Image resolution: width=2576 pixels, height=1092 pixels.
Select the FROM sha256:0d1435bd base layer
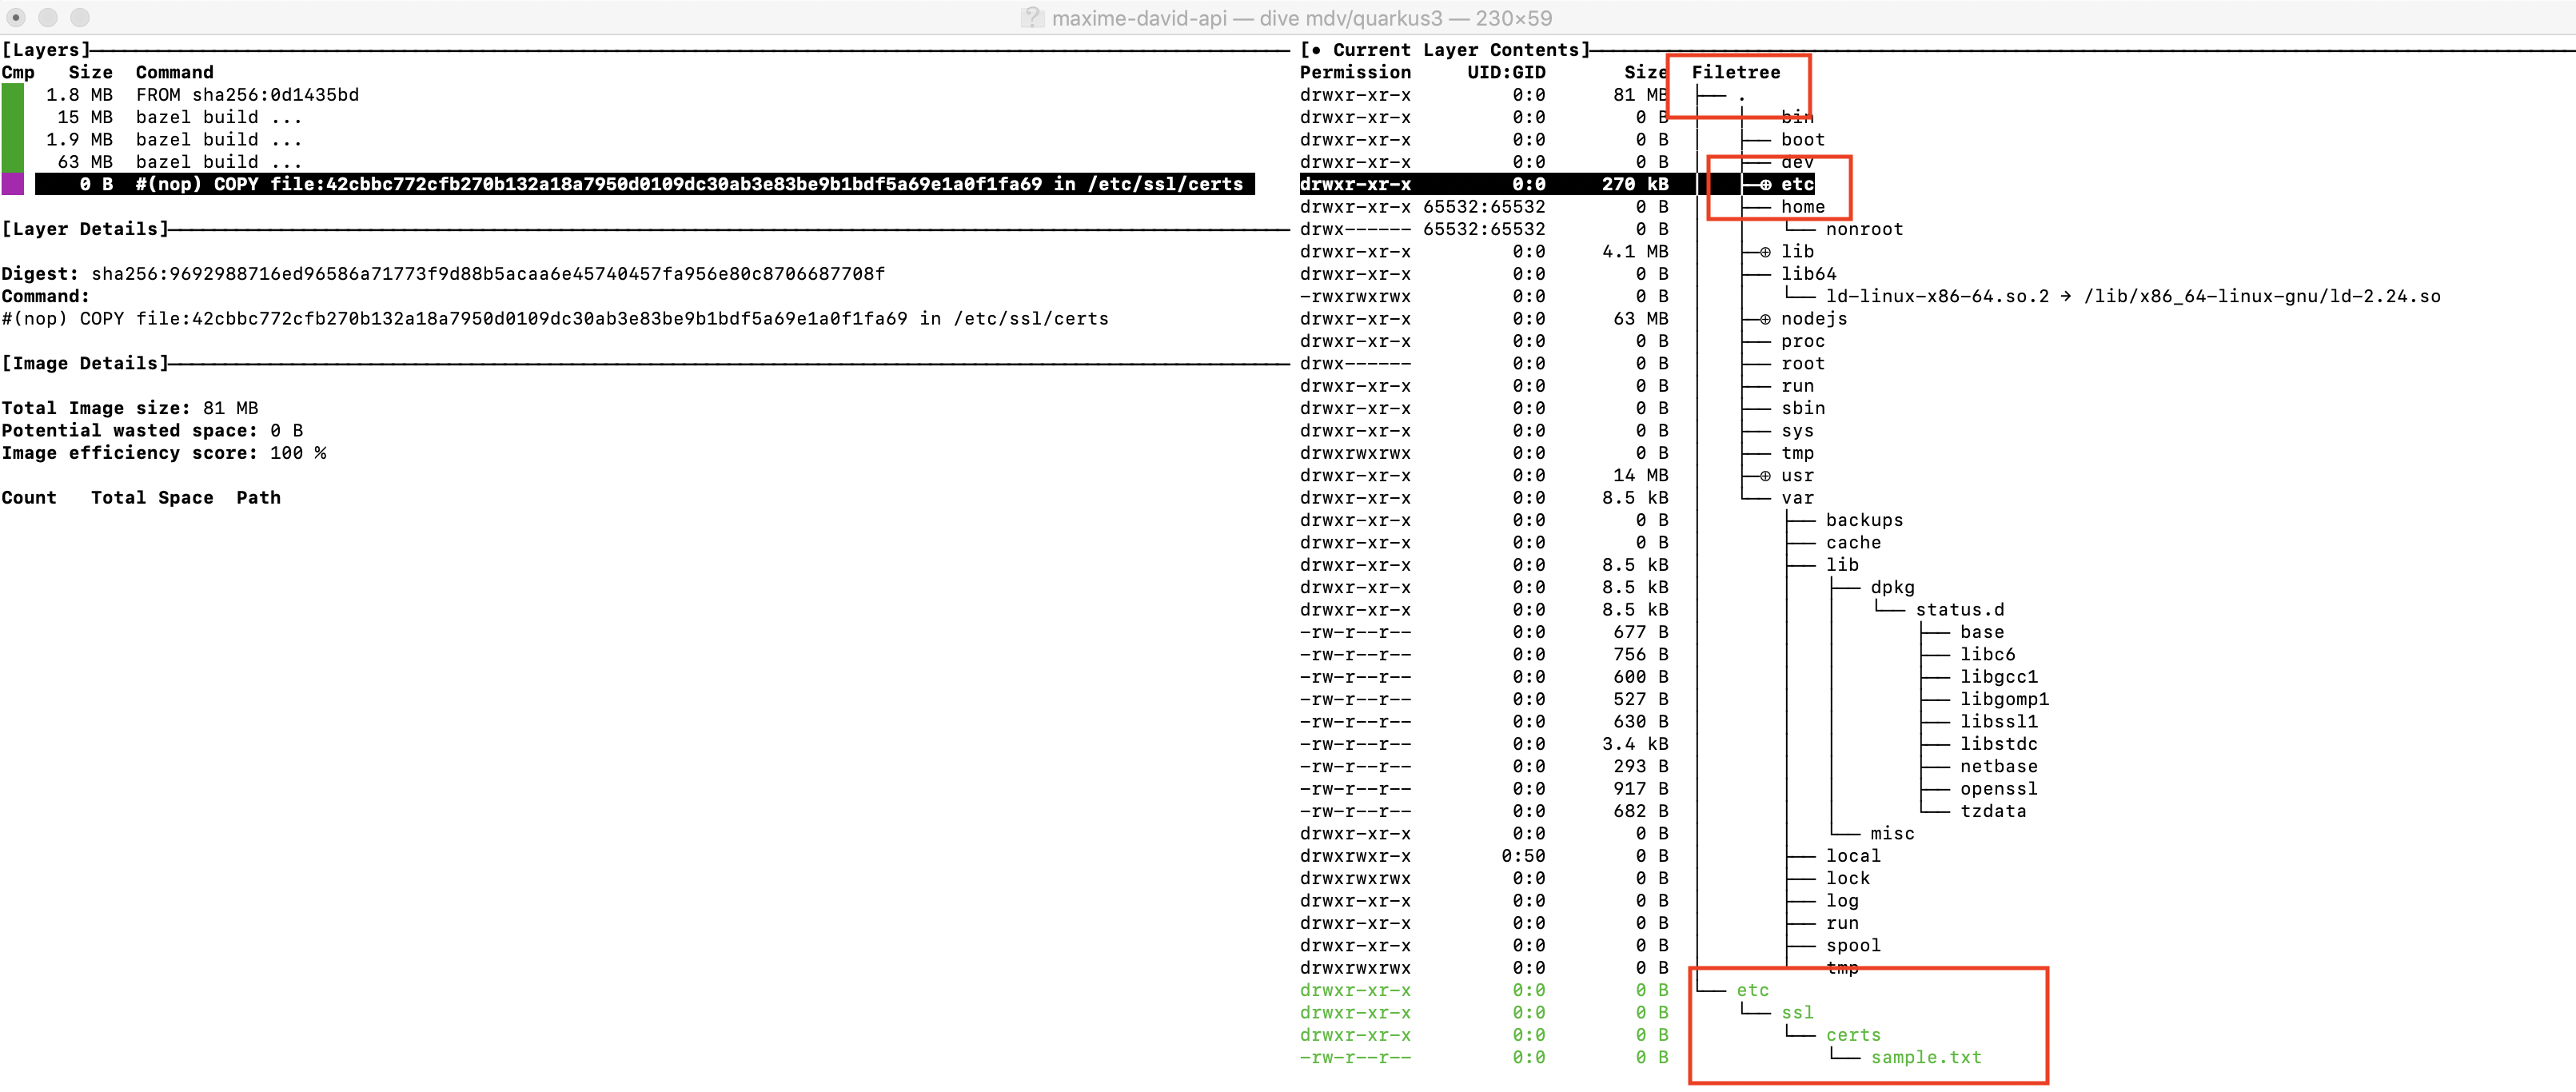[x=245, y=95]
